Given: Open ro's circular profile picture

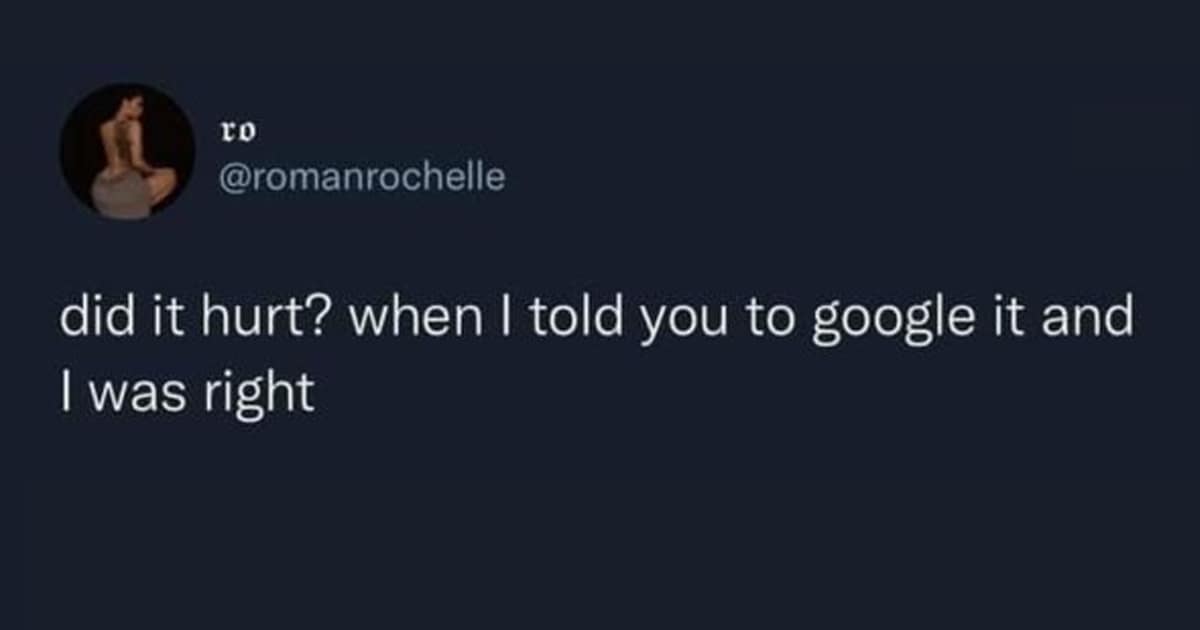Looking at the screenshot, I should click(127, 151).
